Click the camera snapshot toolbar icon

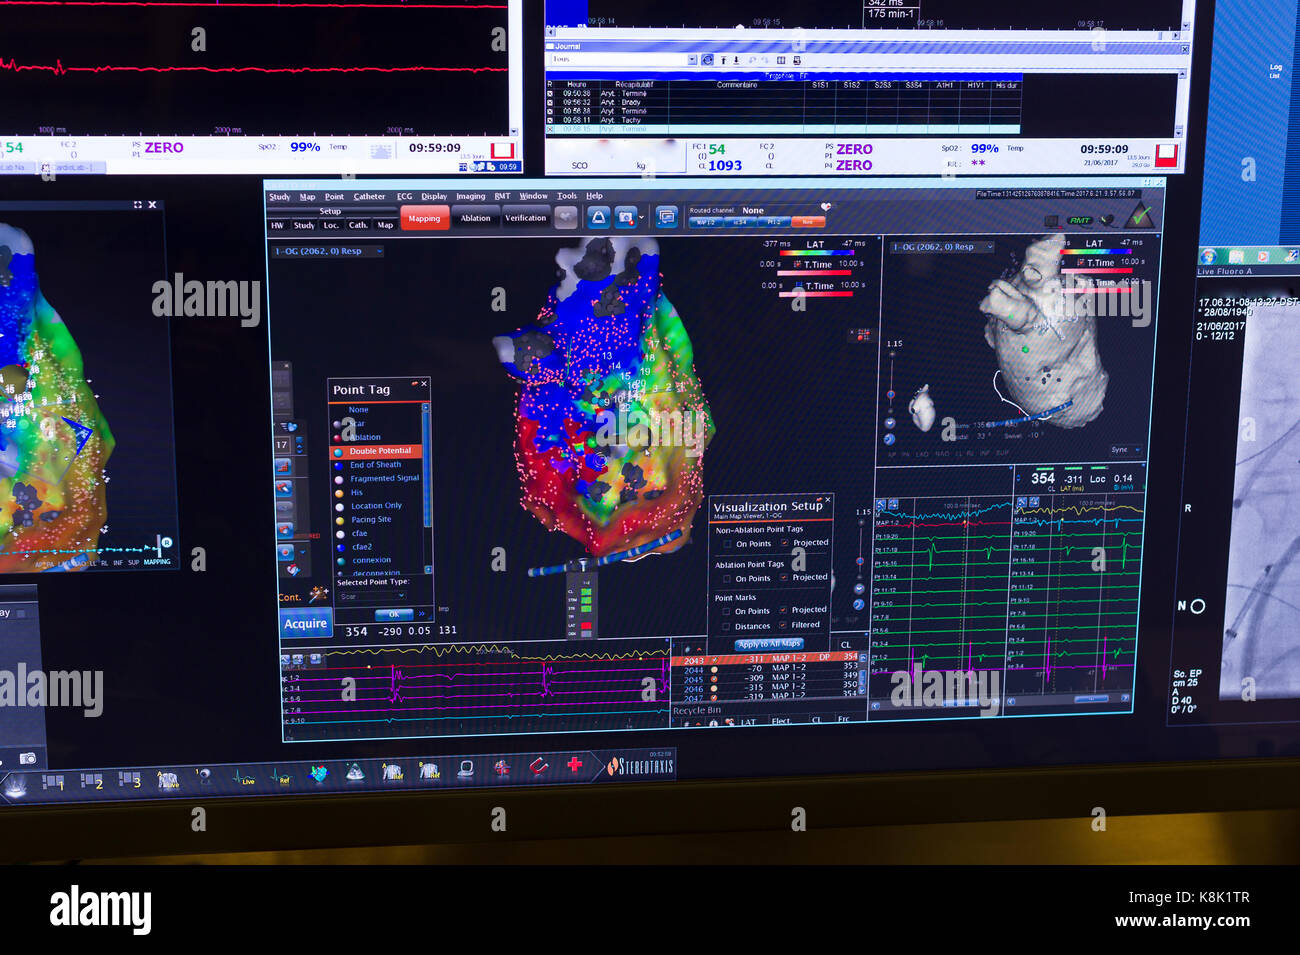click(x=626, y=217)
